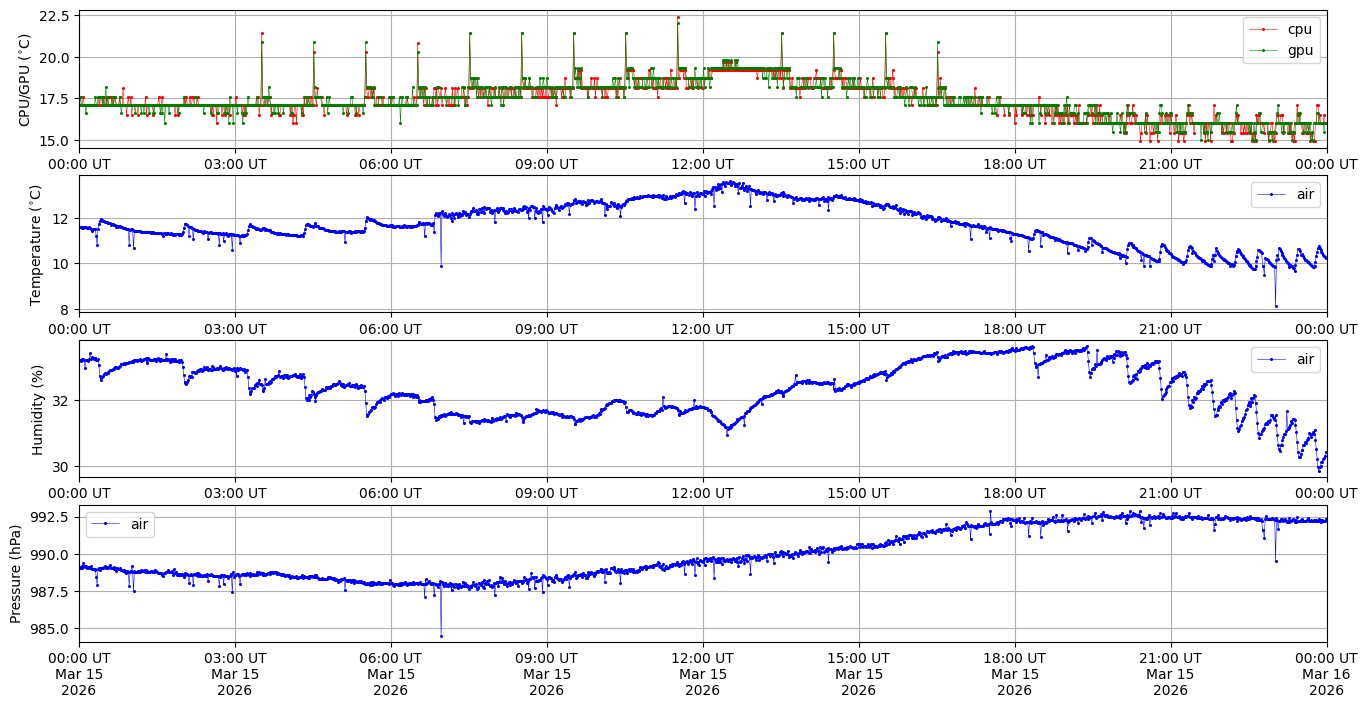Click the lowest pressure dip point near 07:00

[x=441, y=636]
